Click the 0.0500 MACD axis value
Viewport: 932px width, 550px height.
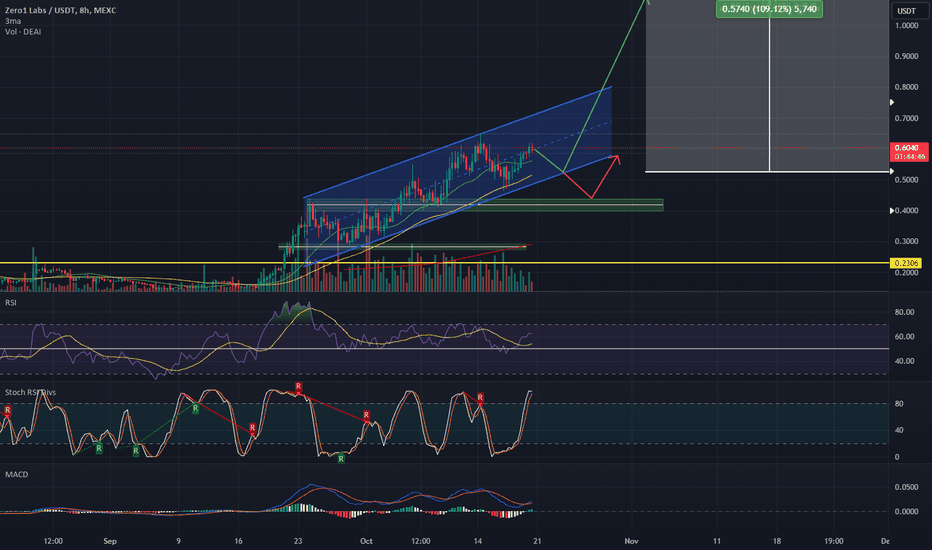906,487
